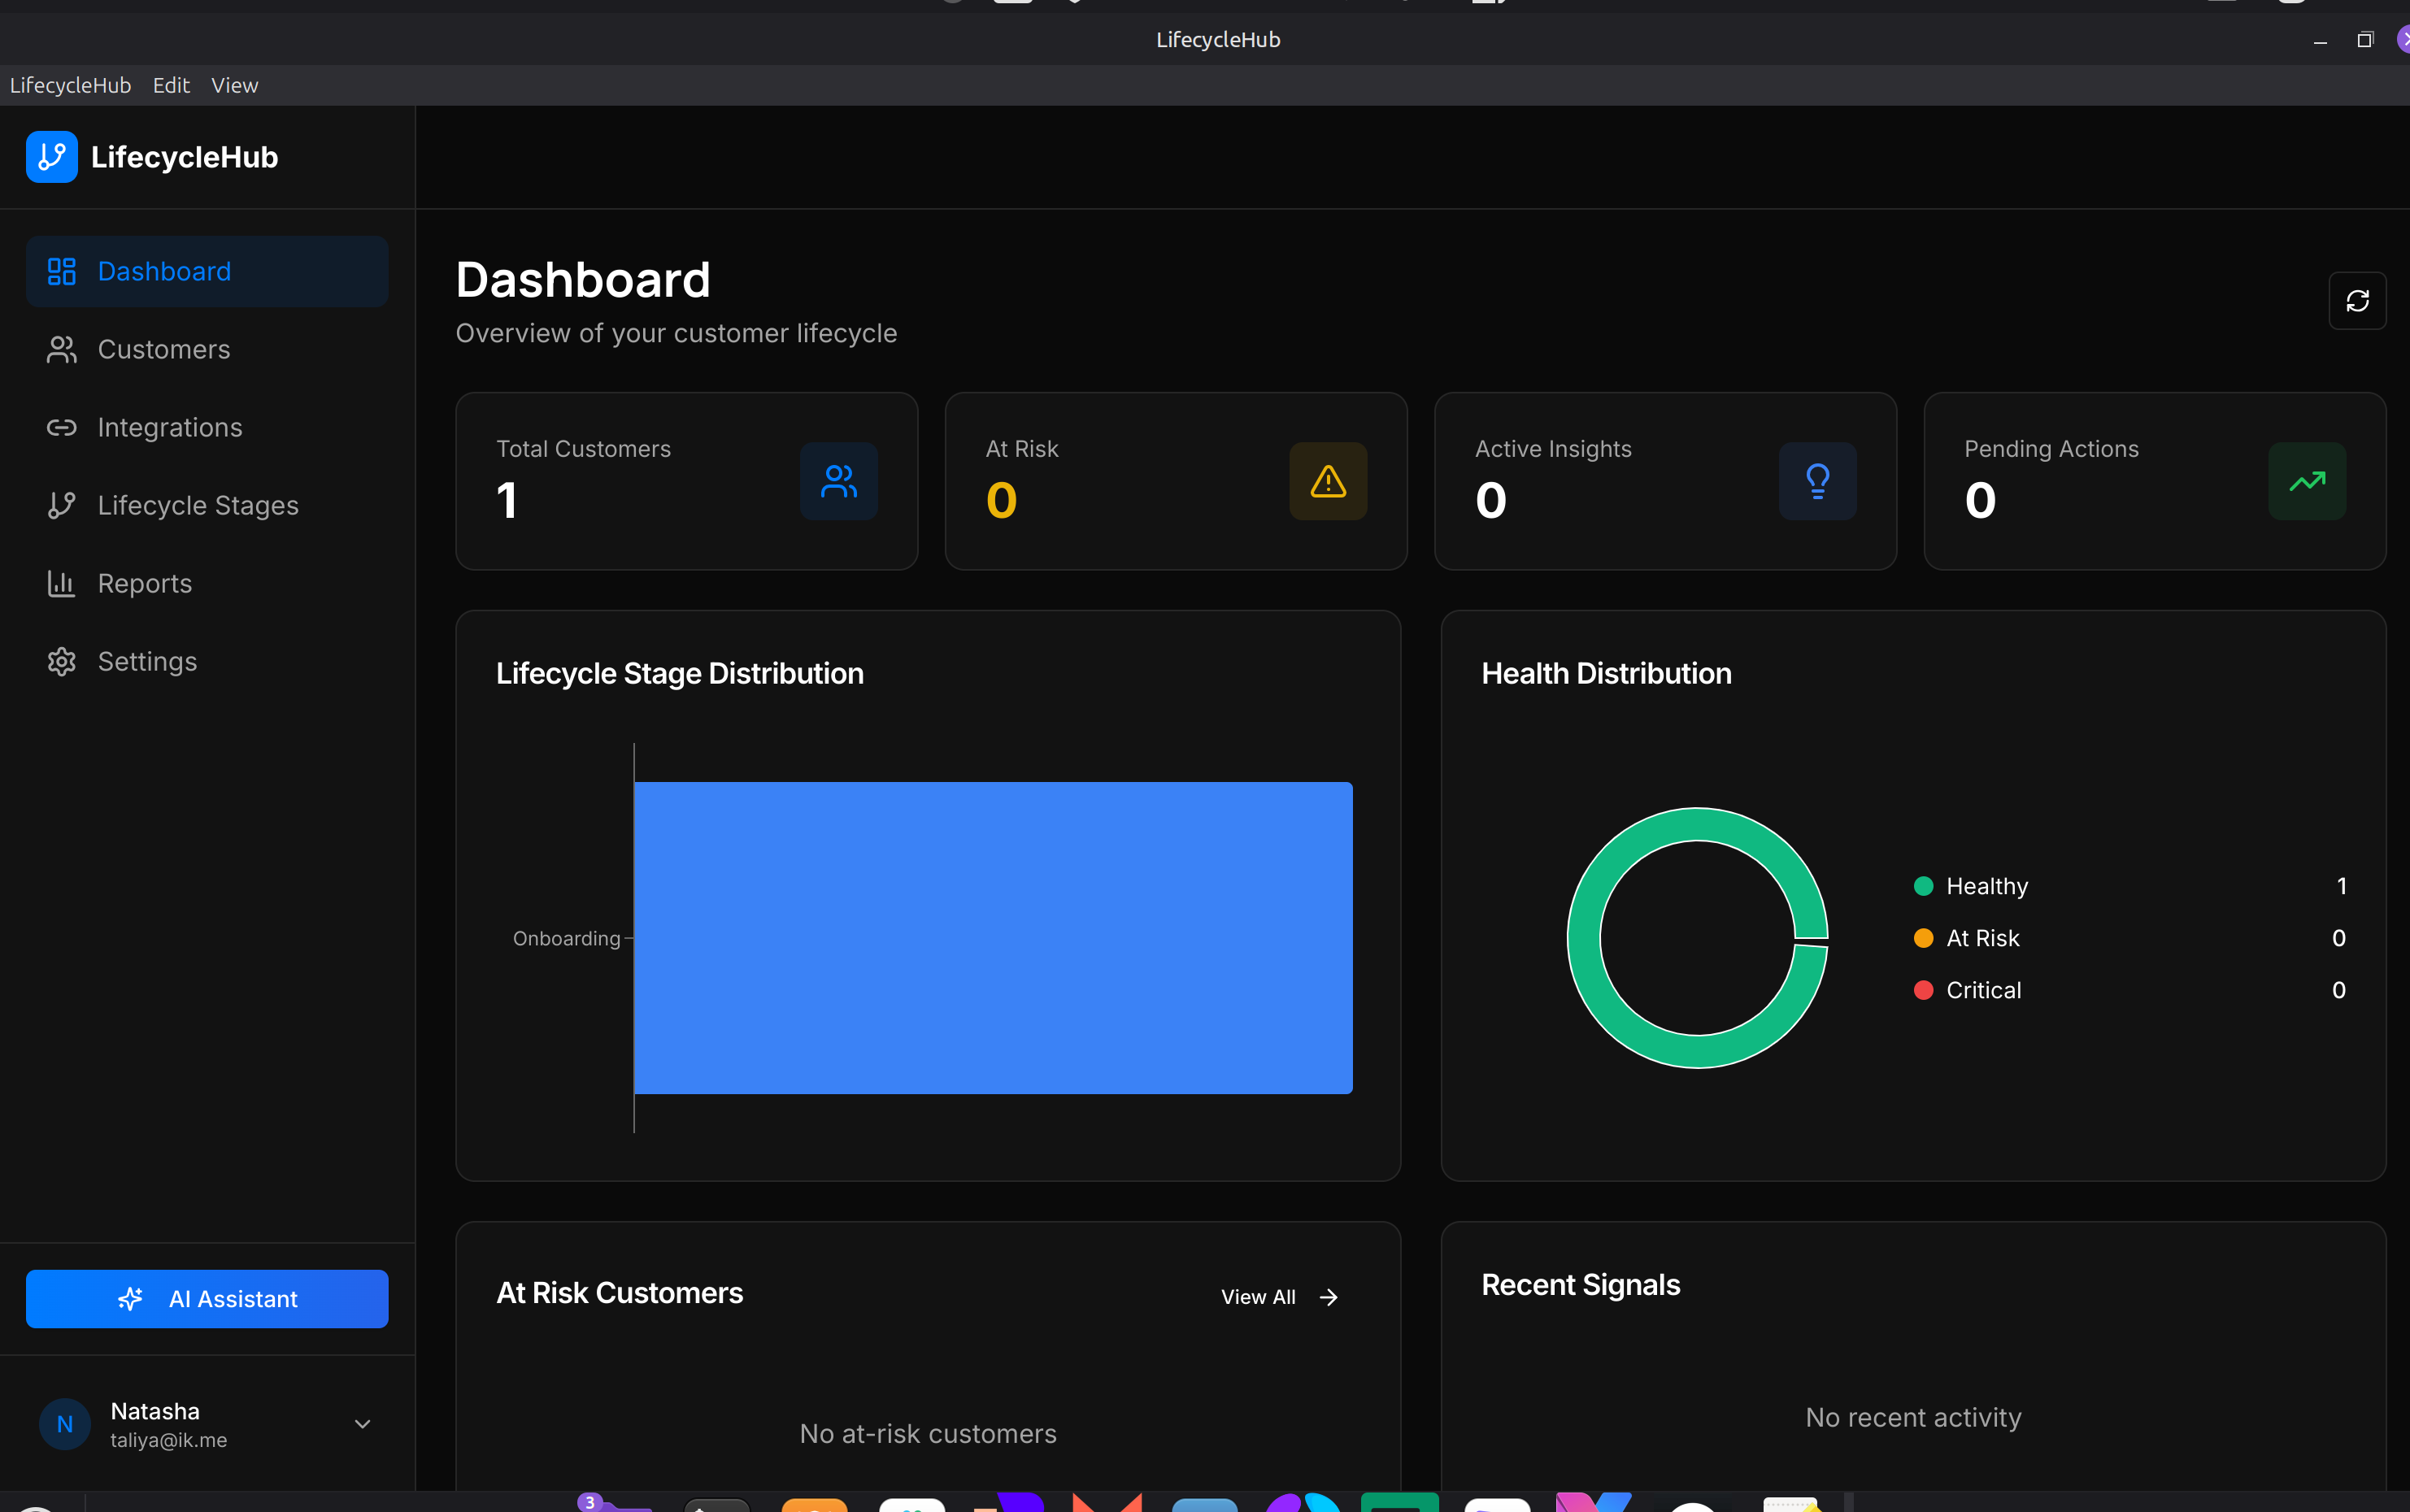Click the Onboarding bar in Lifecycle Stage Distribution
Screen dimensions: 2410x1512
(x=992, y=938)
